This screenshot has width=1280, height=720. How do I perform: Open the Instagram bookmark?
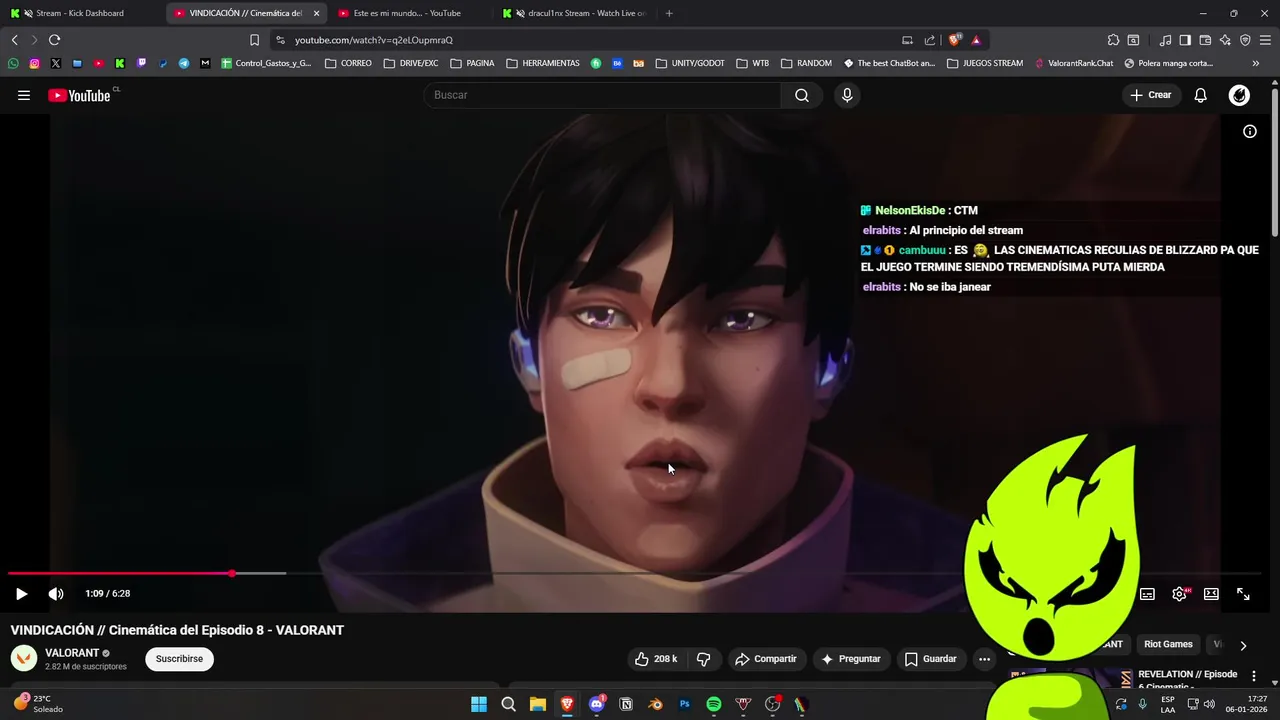click(x=34, y=63)
